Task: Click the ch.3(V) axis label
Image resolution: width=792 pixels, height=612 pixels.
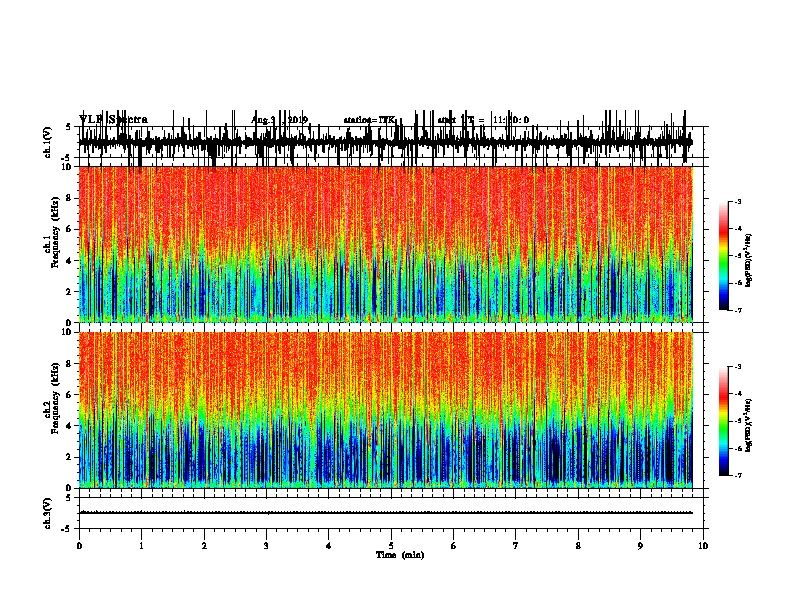Action: click(x=47, y=513)
